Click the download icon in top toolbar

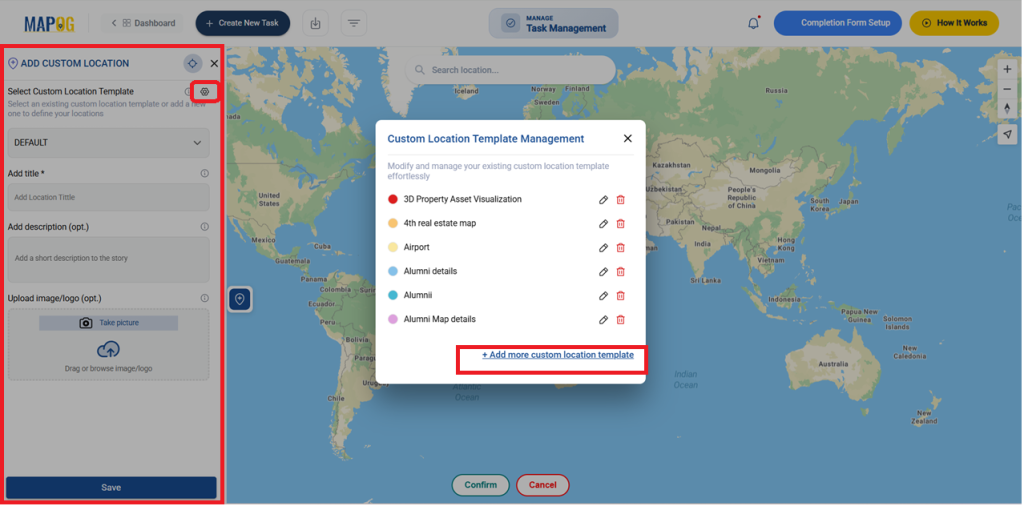pyautogui.click(x=316, y=23)
